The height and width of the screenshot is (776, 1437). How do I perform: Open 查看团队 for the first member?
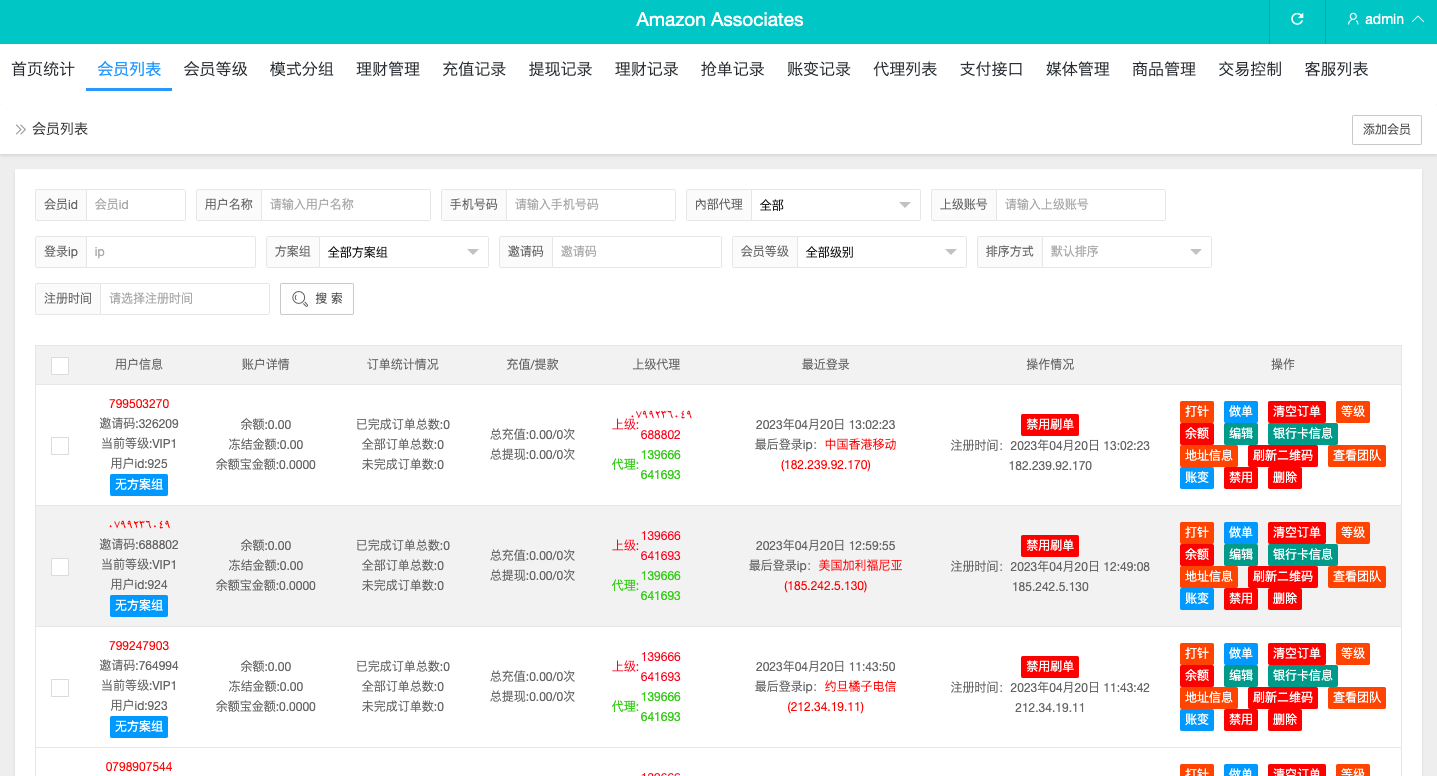tap(1356, 455)
